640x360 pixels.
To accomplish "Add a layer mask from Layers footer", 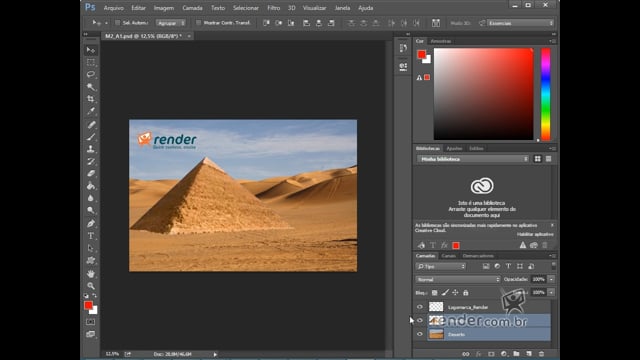I will tap(491, 354).
